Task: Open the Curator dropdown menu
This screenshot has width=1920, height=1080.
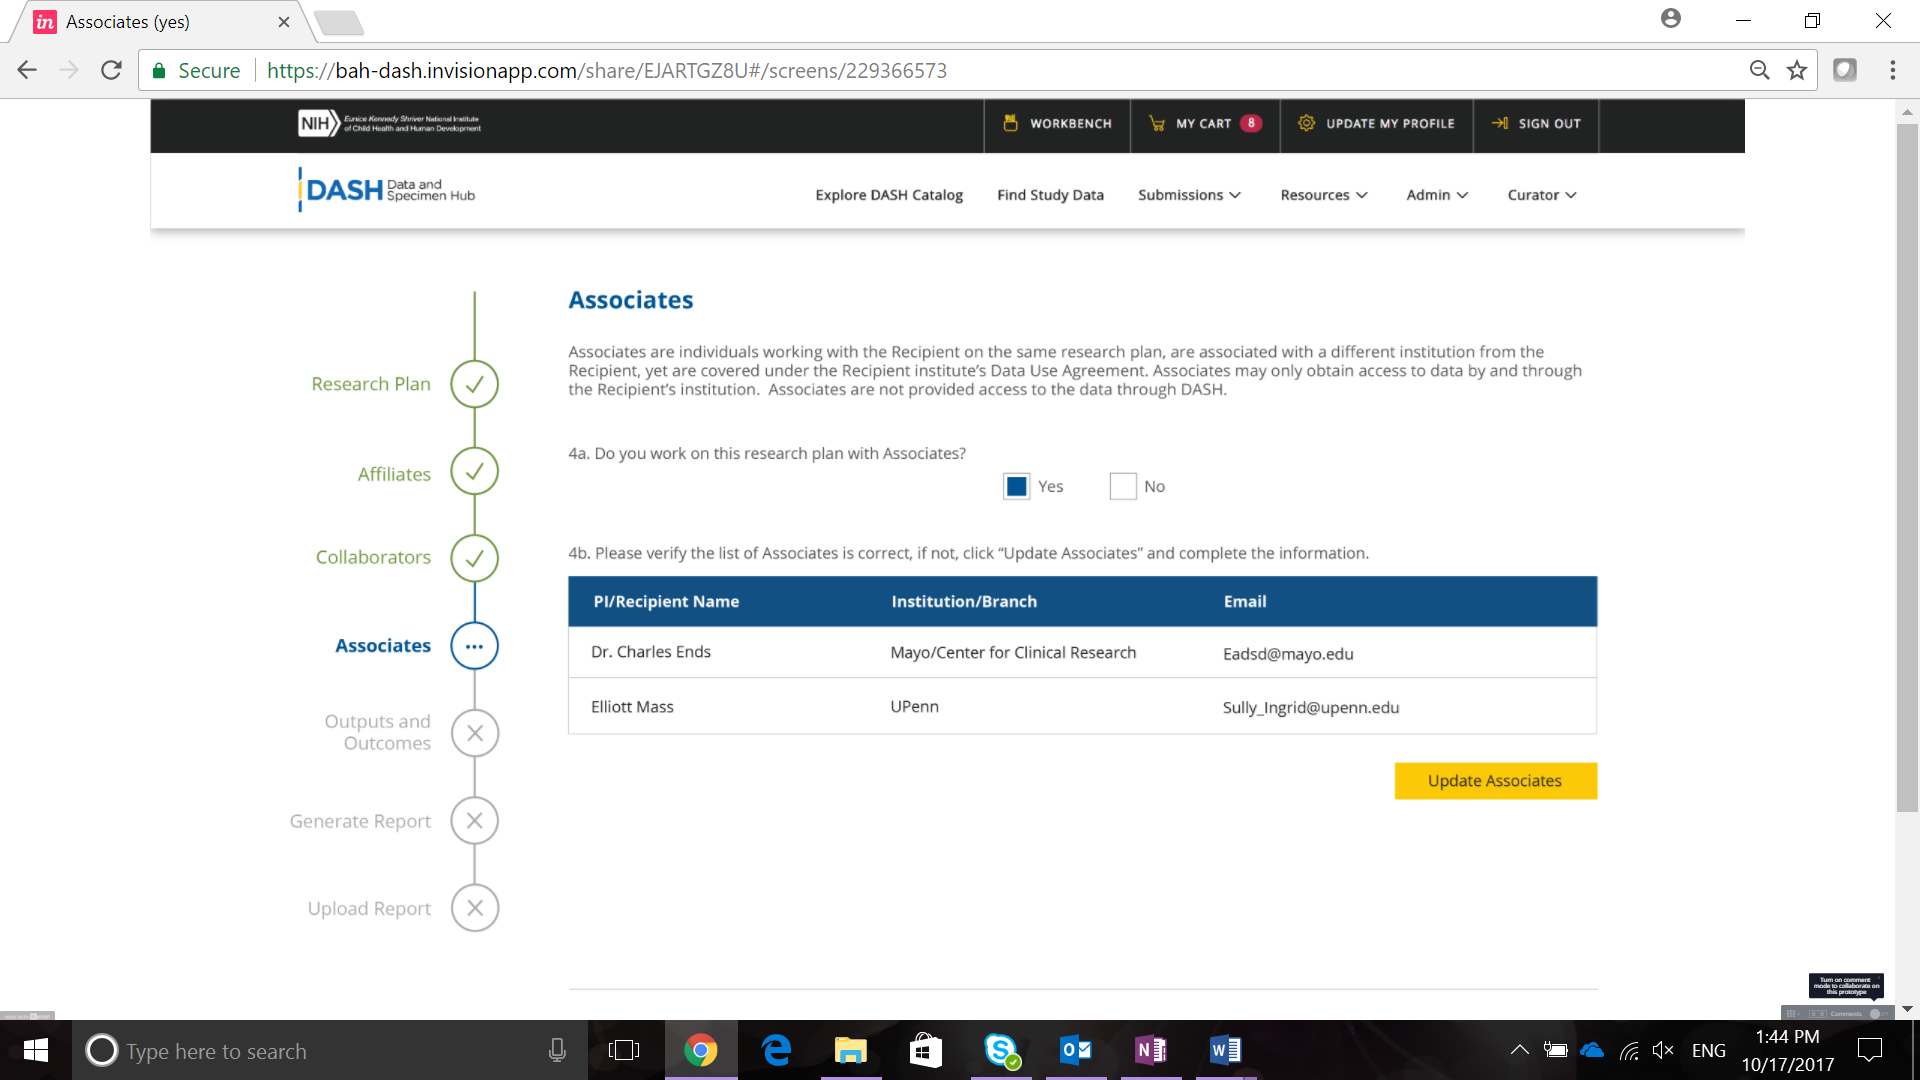Action: point(1541,195)
